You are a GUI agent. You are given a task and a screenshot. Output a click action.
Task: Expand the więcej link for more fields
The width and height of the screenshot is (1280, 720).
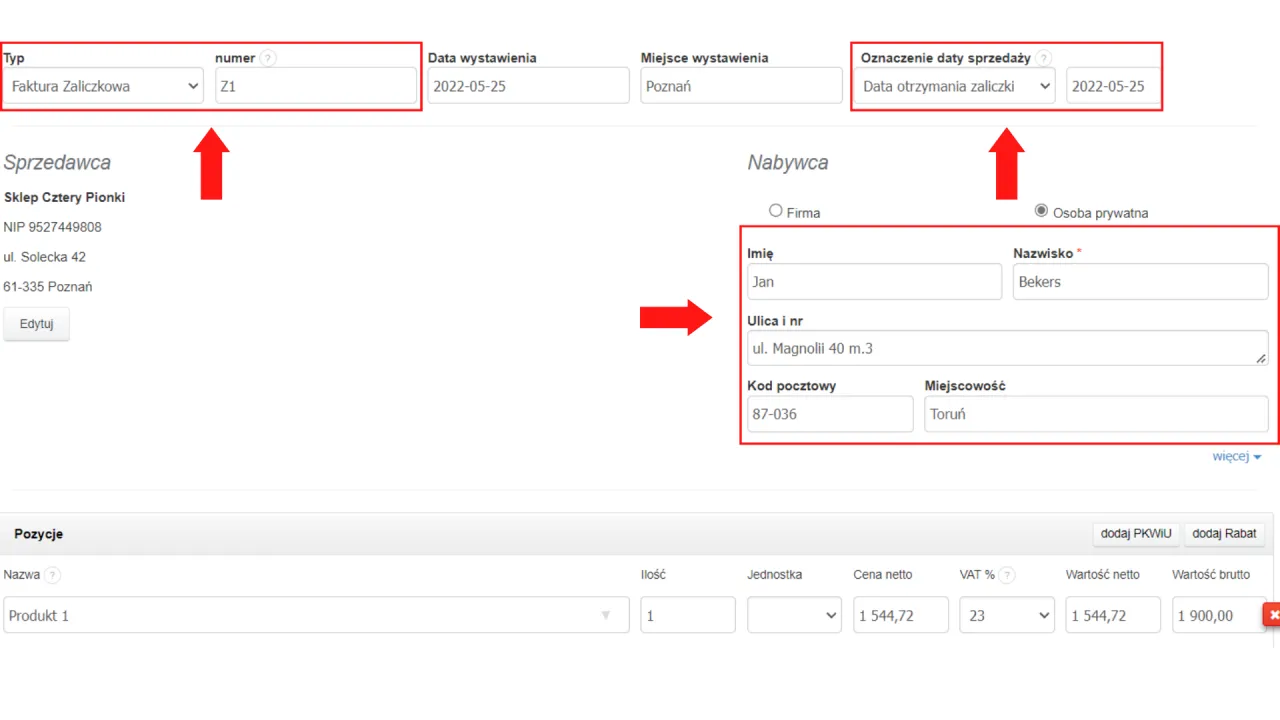click(1237, 457)
